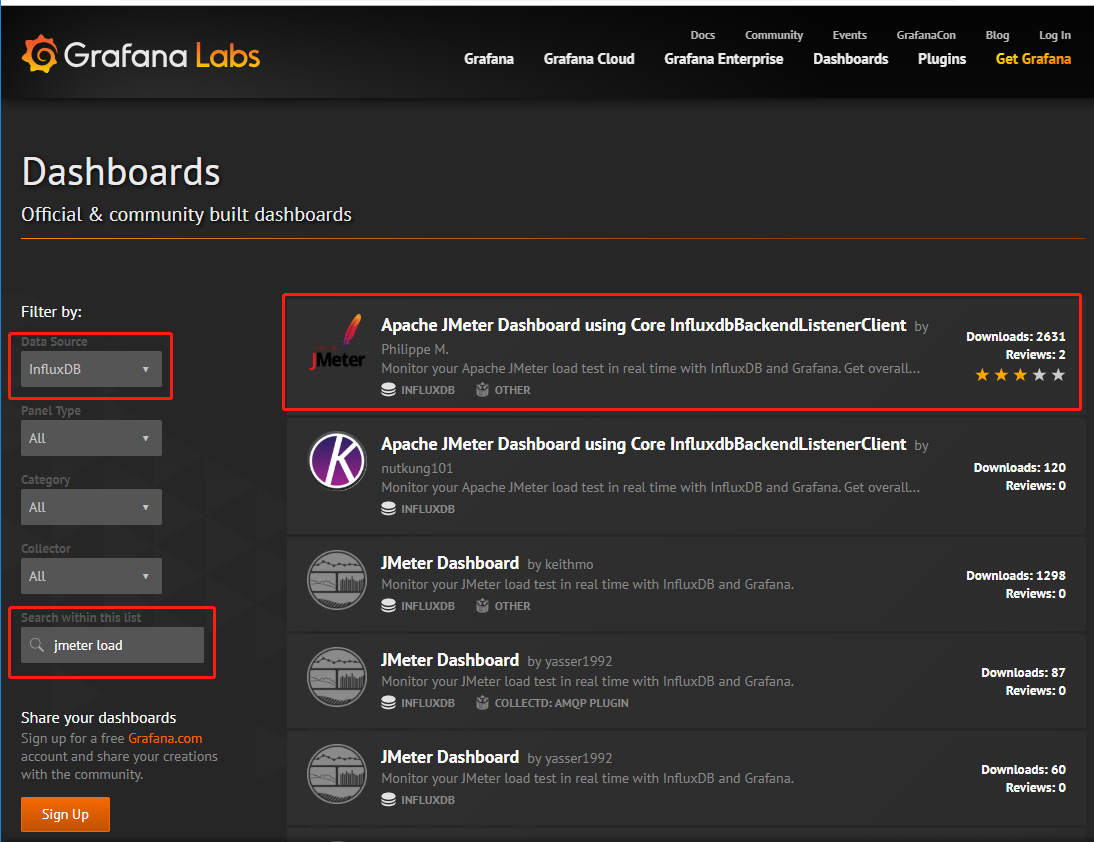The image size is (1094, 842).
Task: Open Apache JMeter Dashboard title by nutkung101
Action: click(x=643, y=444)
